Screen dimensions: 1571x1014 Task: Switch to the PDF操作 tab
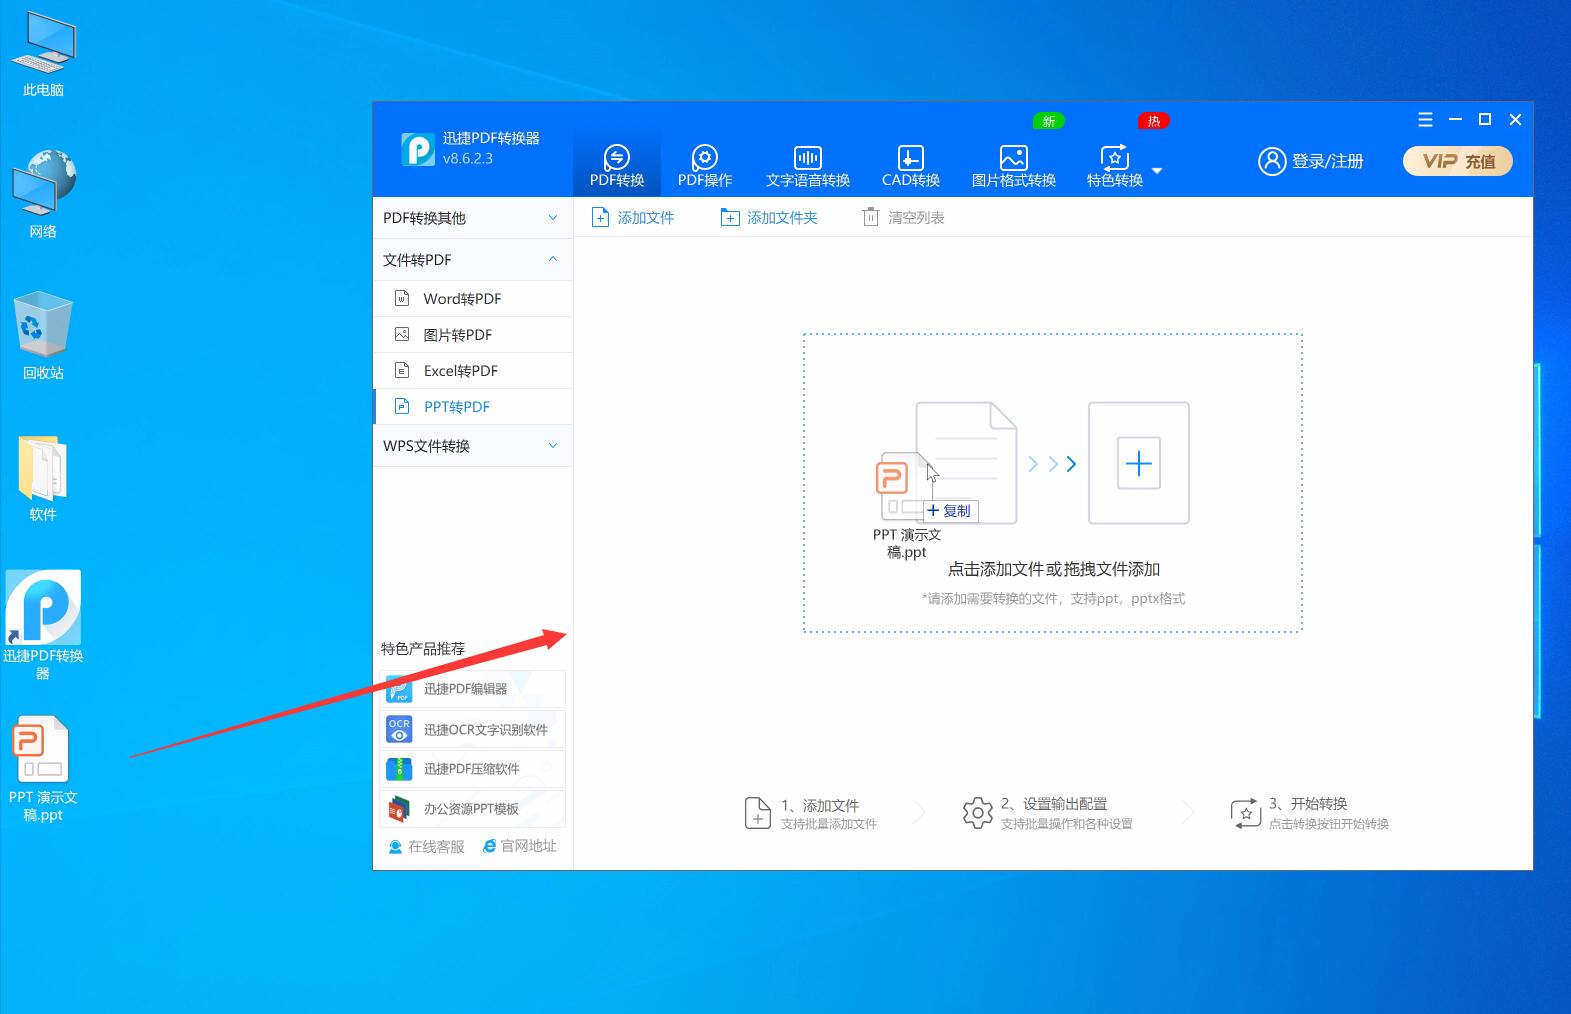(x=705, y=165)
